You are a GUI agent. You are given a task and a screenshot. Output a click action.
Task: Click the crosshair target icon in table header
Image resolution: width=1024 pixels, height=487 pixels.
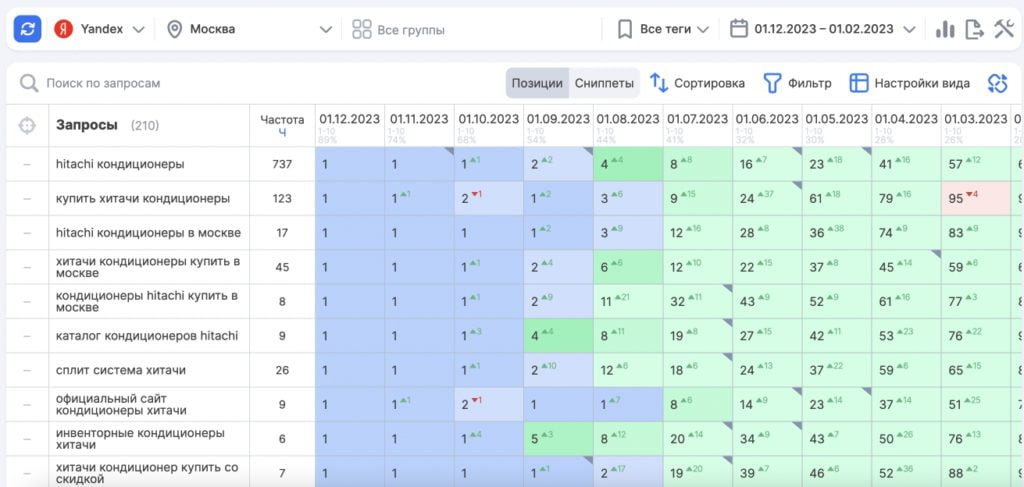(x=27, y=126)
